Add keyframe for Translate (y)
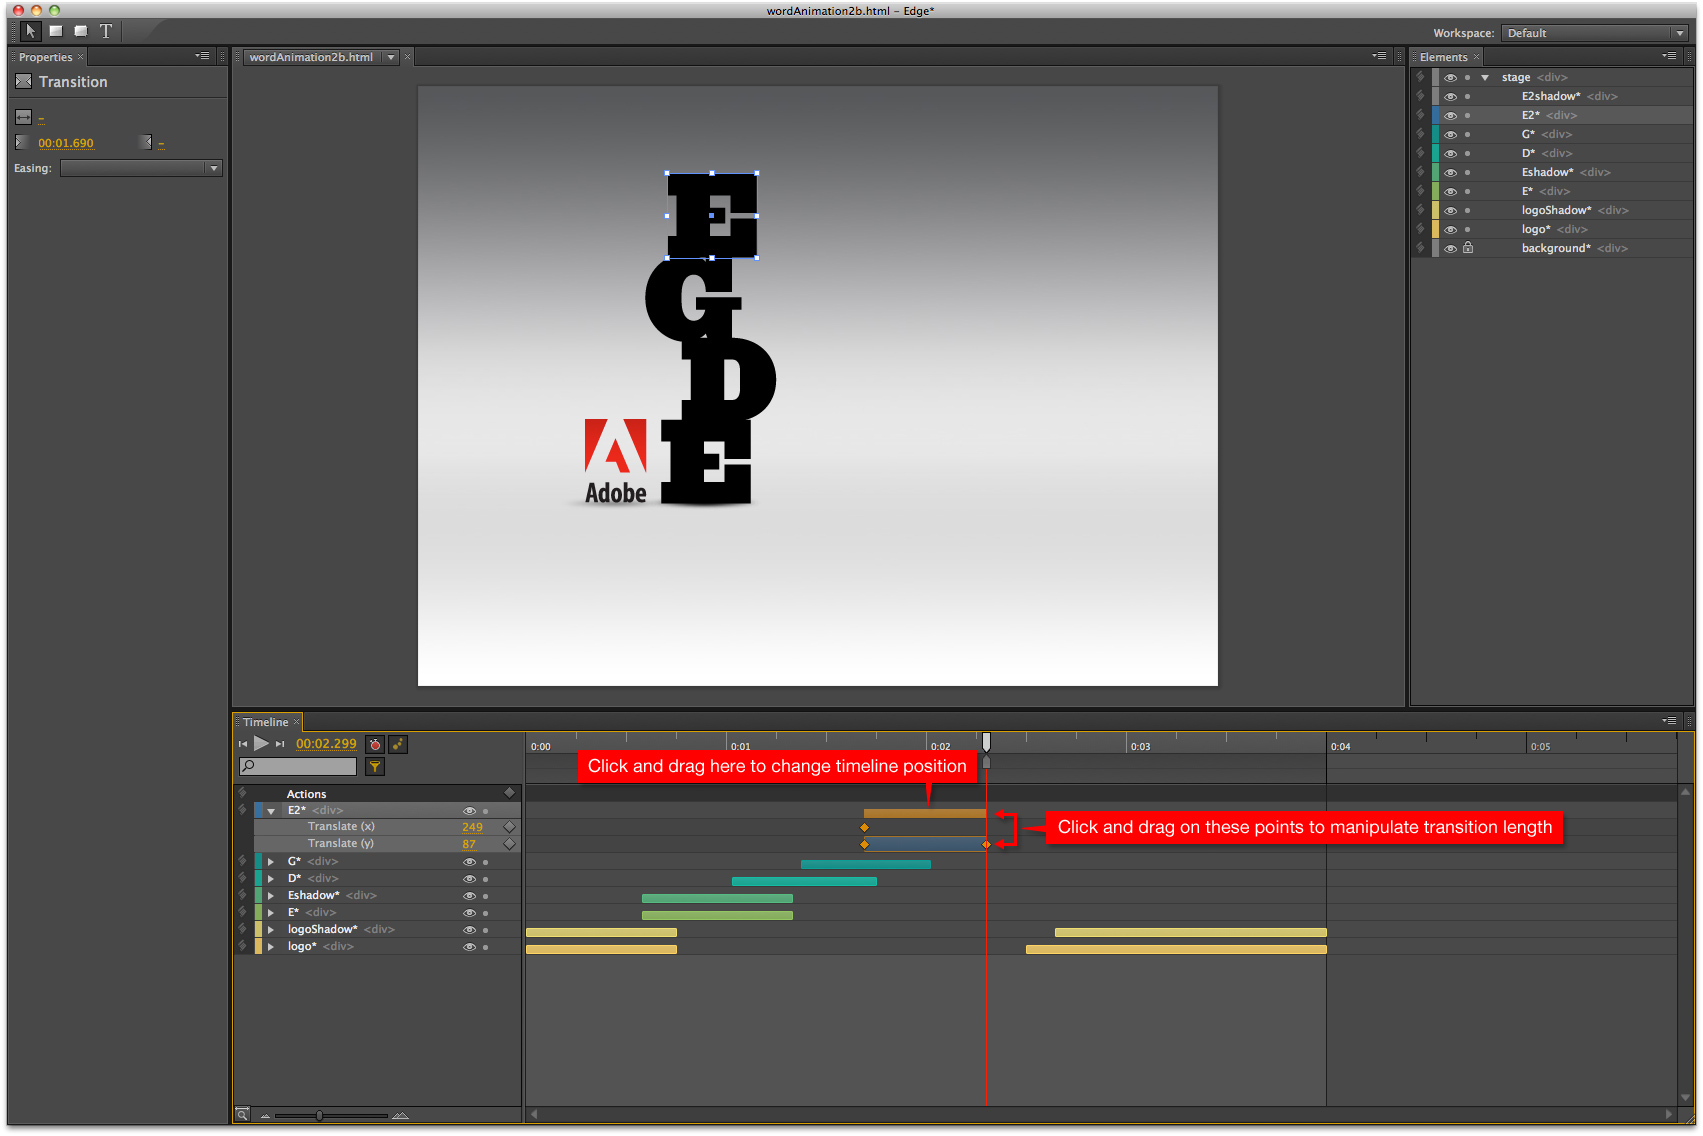Viewport: 1703px width, 1136px height. [x=509, y=844]
